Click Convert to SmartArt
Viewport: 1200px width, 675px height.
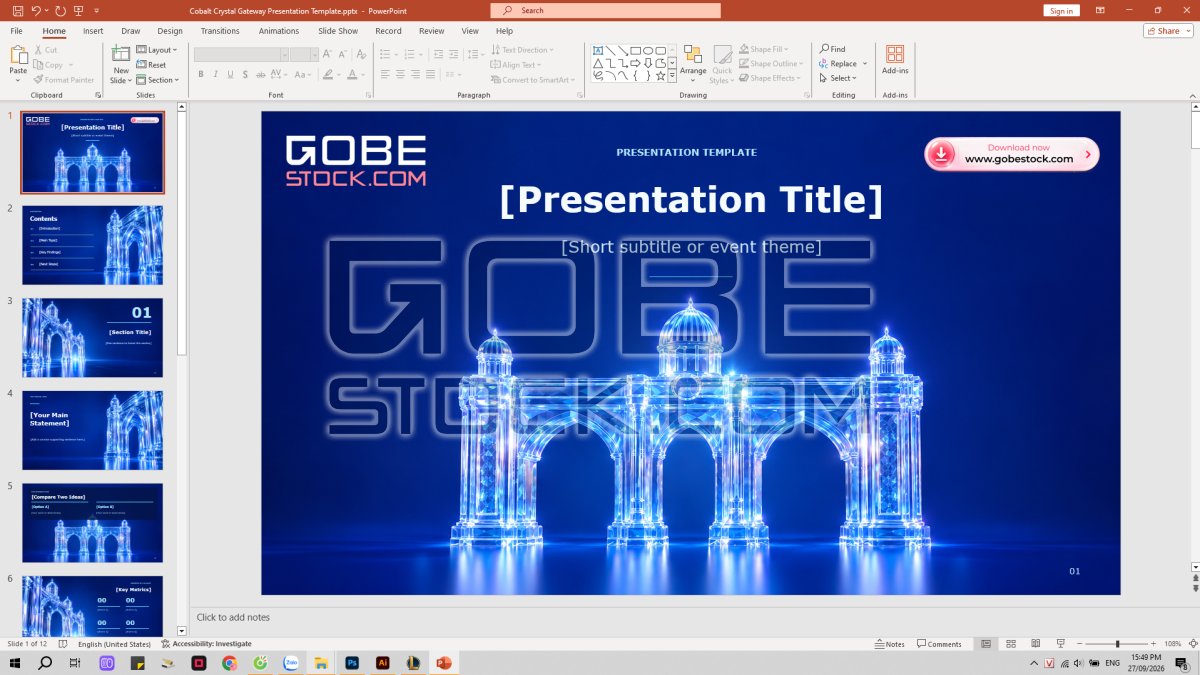point(531,80)
